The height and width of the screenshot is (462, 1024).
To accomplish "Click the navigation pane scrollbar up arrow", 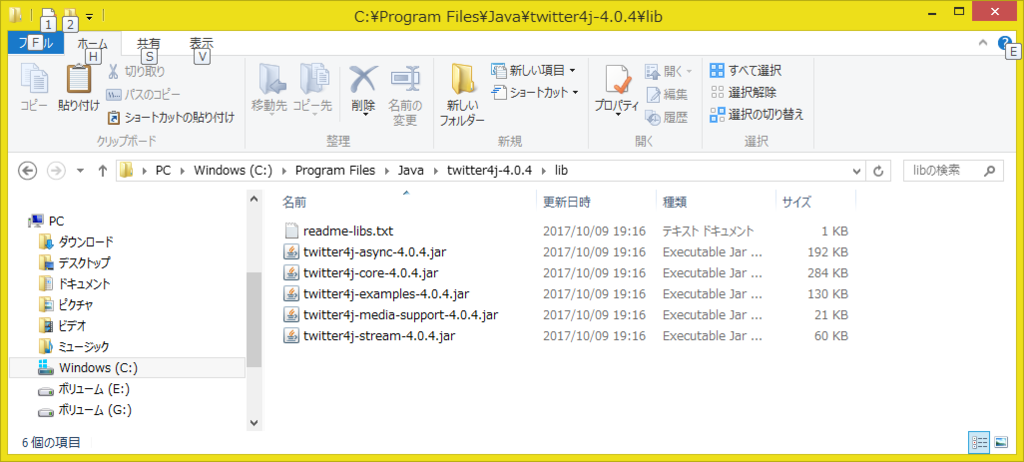I will click(253, 199).
